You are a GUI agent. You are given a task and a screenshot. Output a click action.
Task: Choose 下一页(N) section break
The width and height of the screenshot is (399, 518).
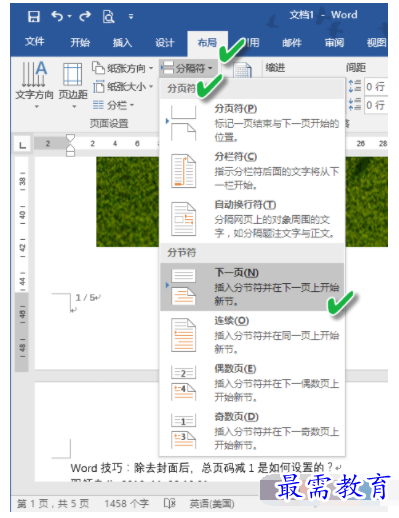(252, 287)
